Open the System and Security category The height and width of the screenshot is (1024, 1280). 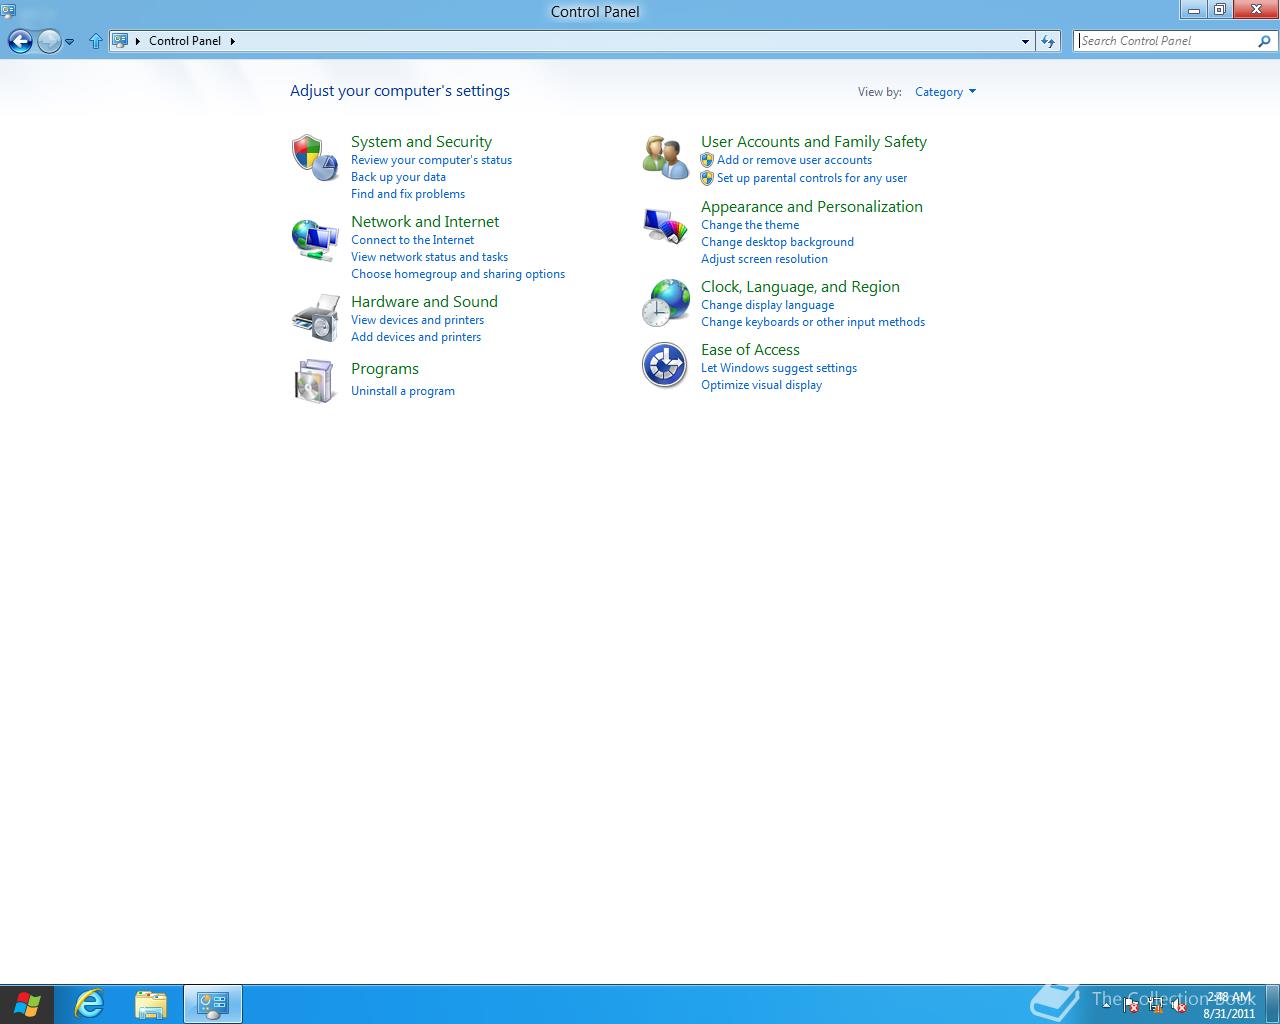421,142
